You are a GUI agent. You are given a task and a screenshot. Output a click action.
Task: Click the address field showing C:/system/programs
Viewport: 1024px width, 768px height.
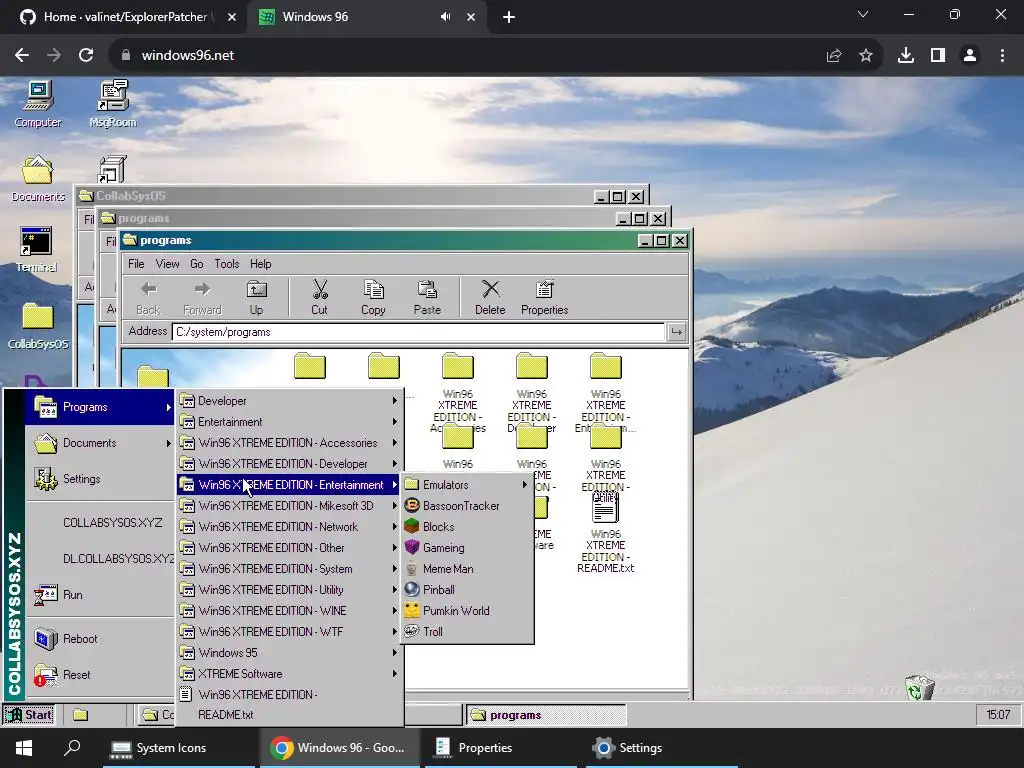pos(418,332)
